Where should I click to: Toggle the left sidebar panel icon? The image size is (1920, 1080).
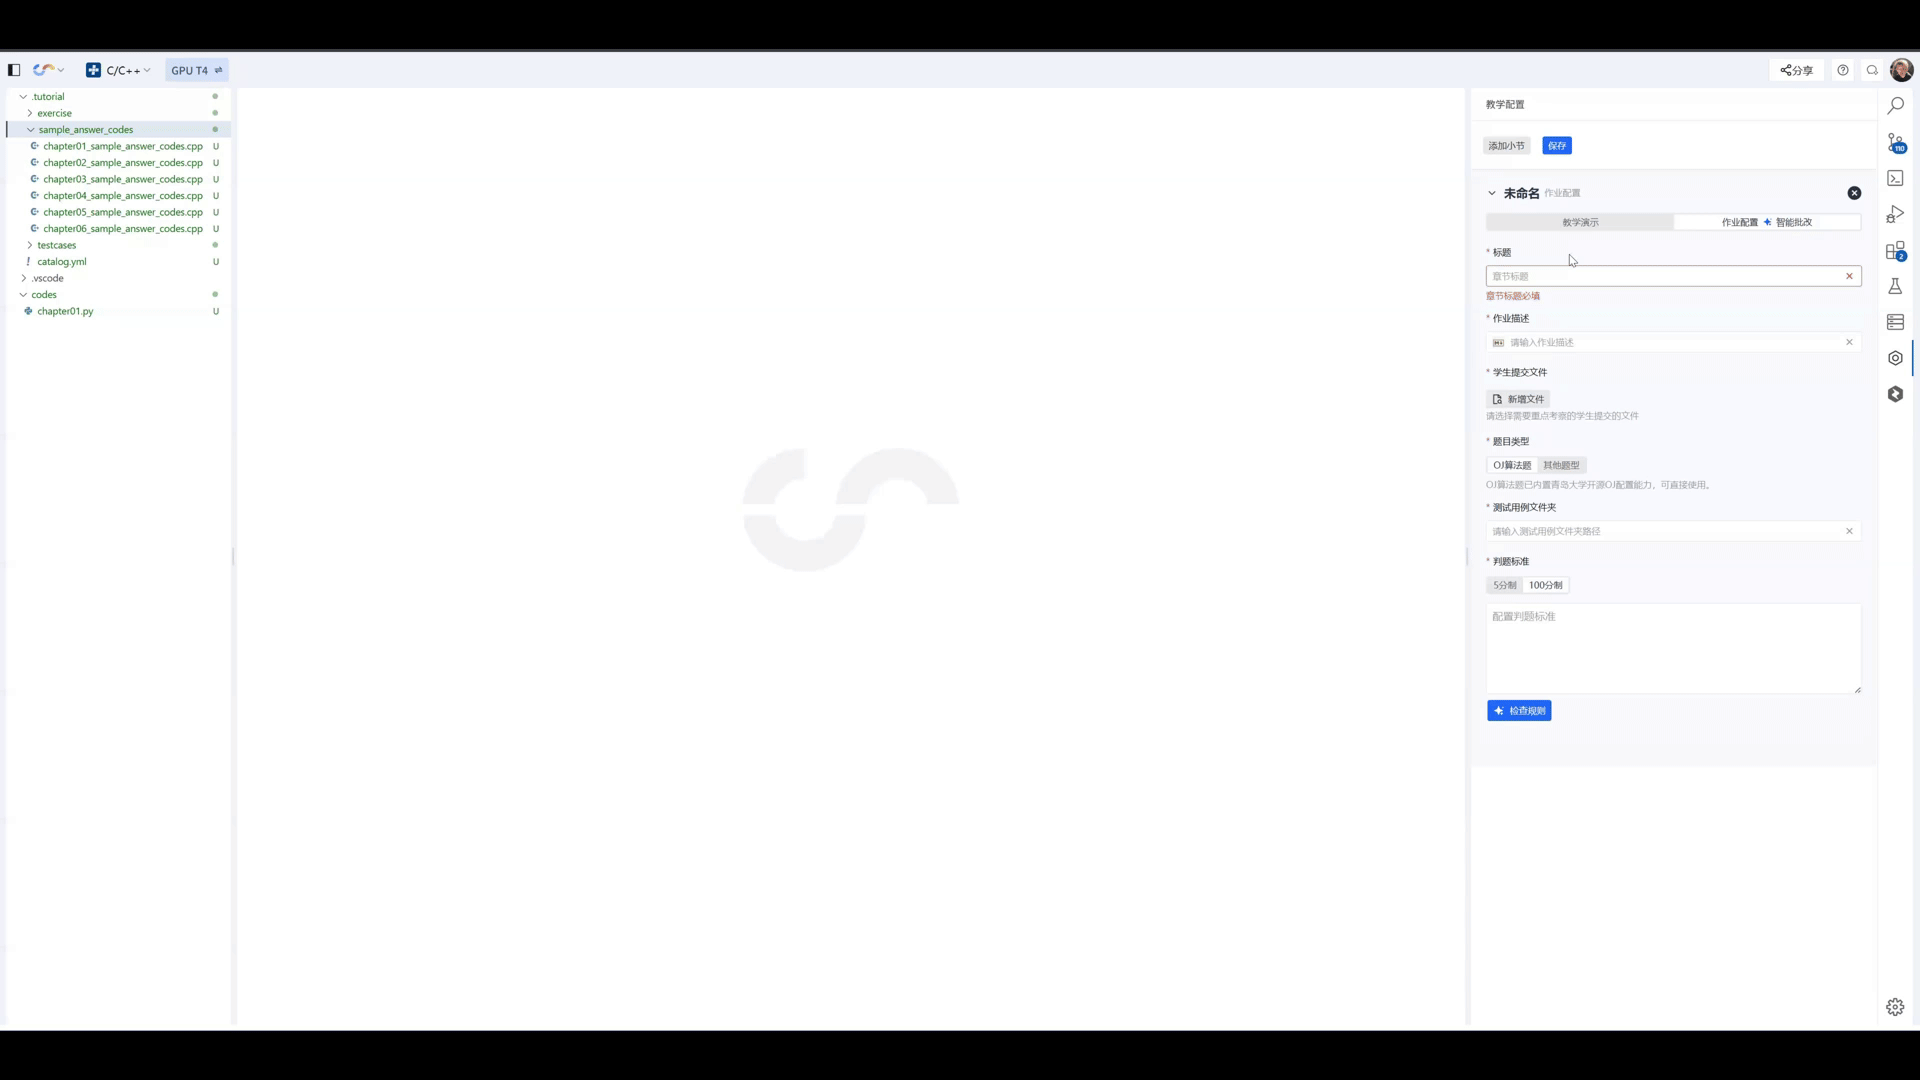(x=14, y=70)
